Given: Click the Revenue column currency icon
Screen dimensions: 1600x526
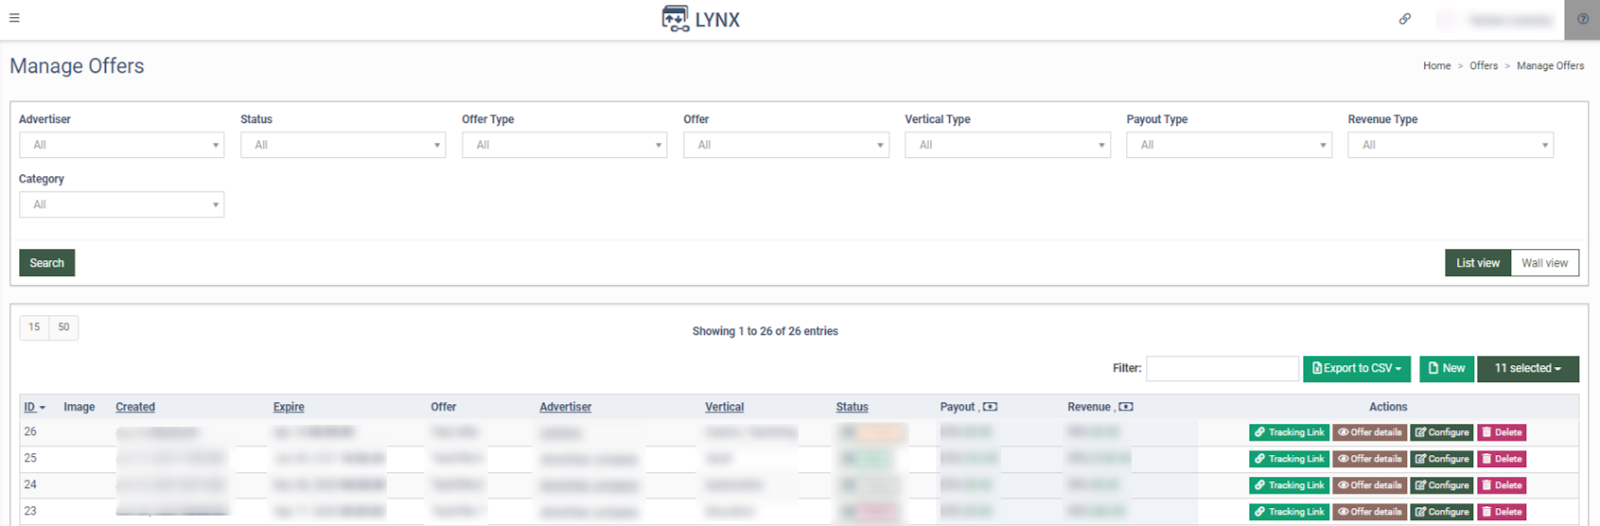Looking at the screenshot, I should coord(1126,407).
